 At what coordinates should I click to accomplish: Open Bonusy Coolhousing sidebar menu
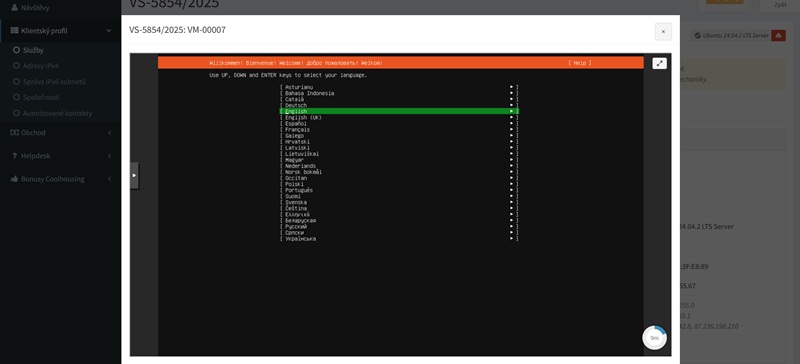(x=61, y=179)
